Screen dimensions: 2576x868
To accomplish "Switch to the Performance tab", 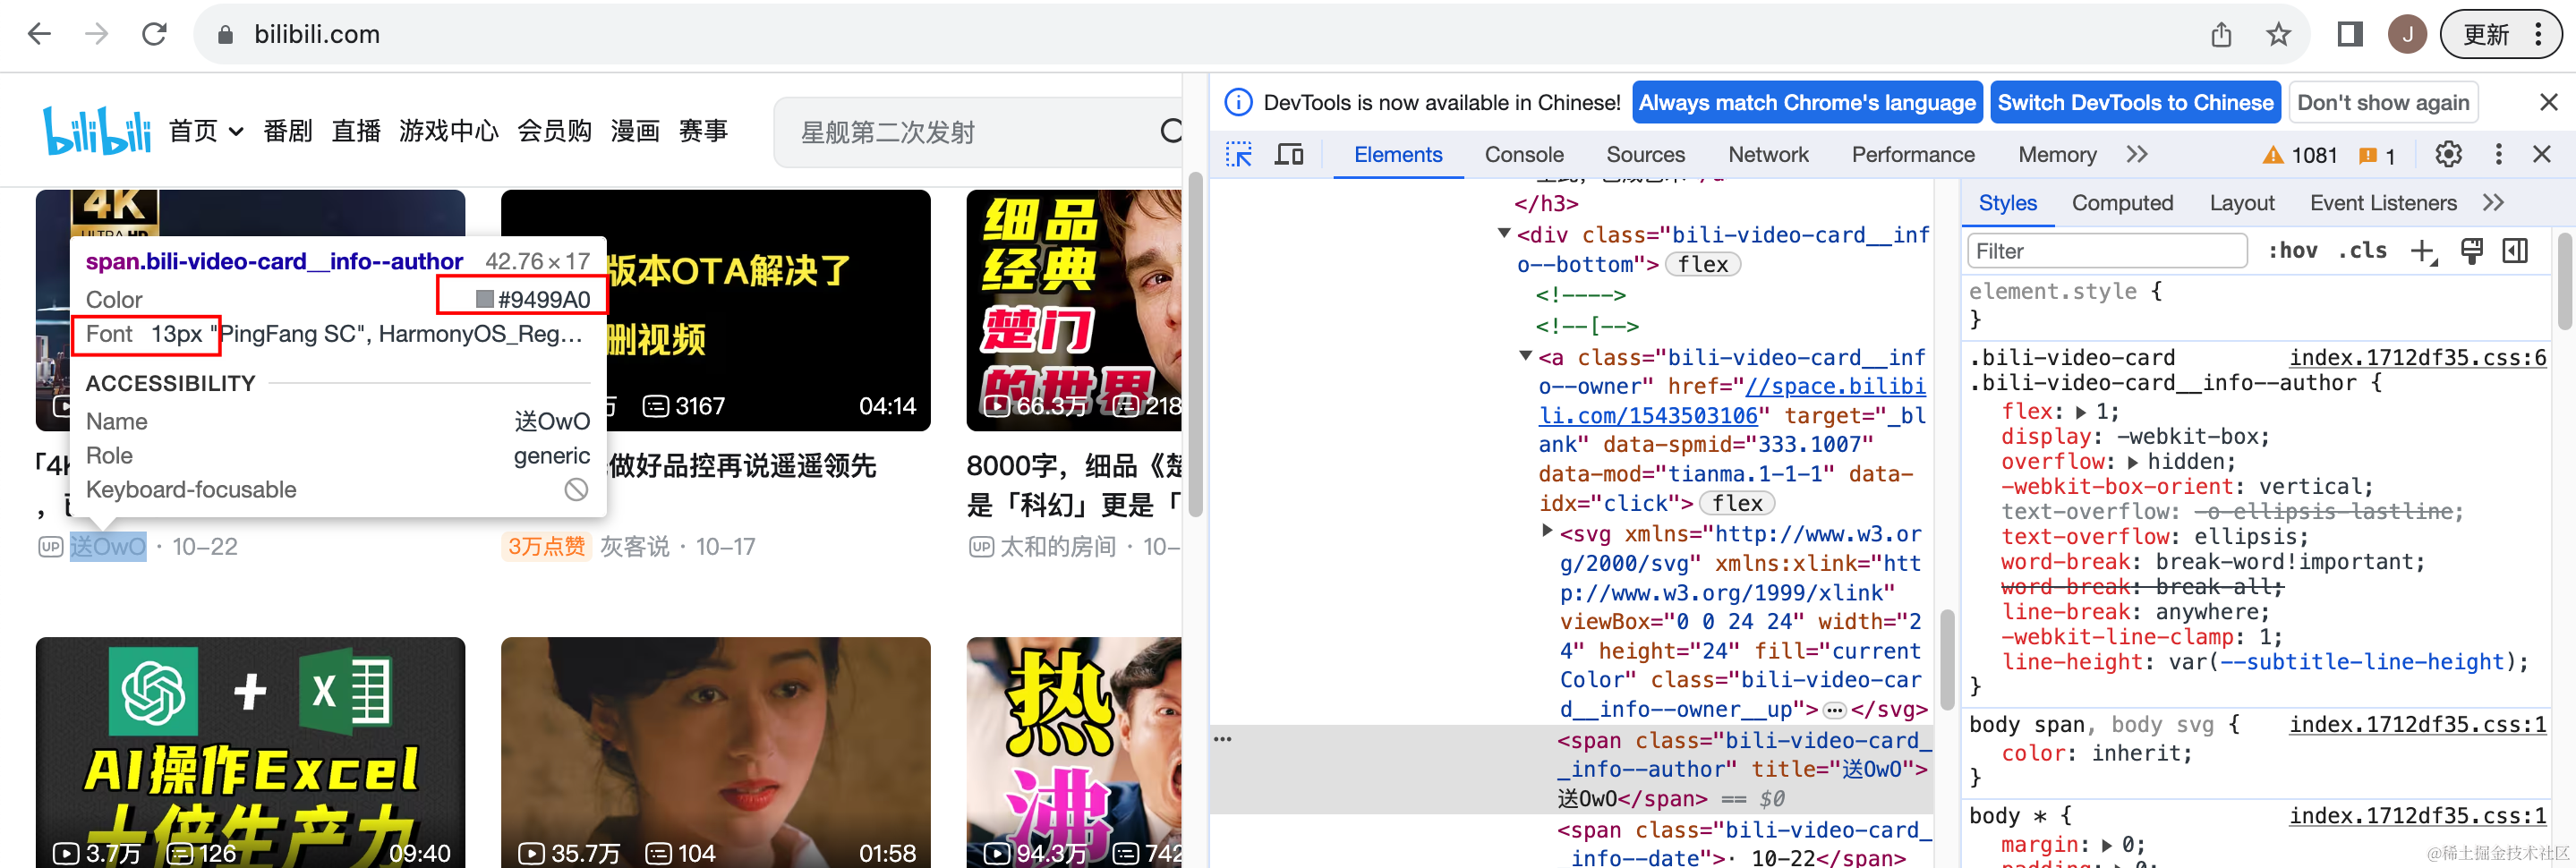I will [x=1913, y=155].
